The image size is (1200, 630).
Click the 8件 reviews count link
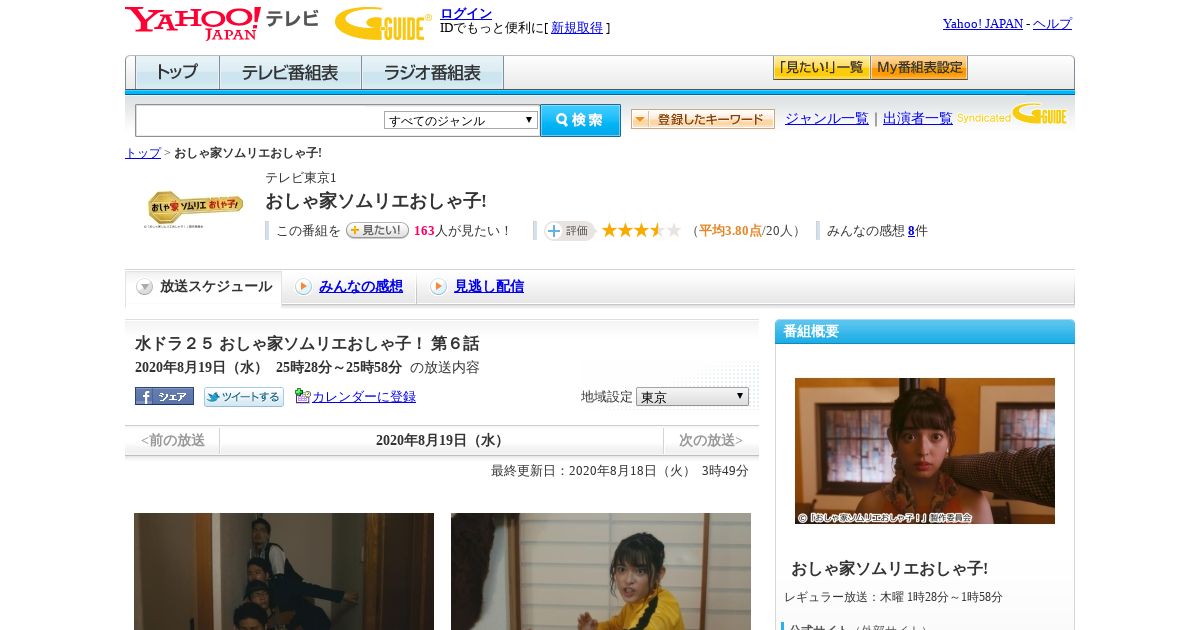click(911, 231)
